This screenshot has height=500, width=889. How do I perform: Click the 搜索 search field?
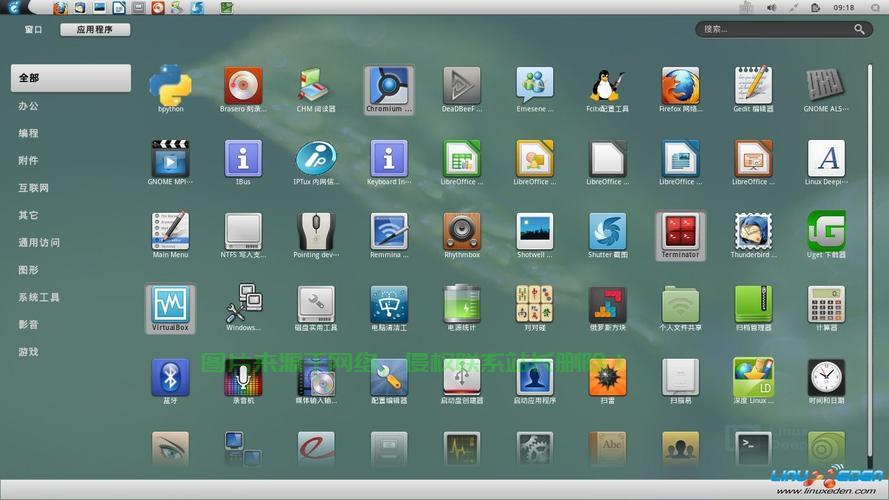775,30
